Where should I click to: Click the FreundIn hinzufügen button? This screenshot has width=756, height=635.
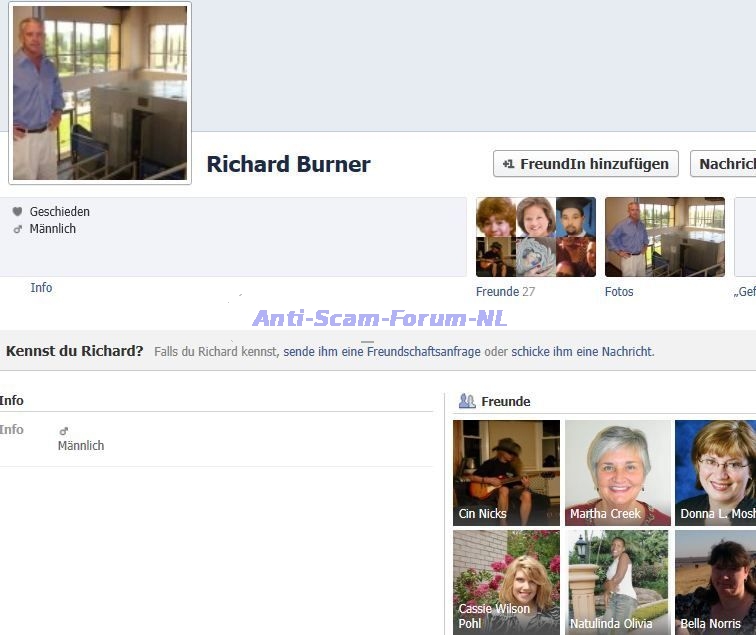585,164
